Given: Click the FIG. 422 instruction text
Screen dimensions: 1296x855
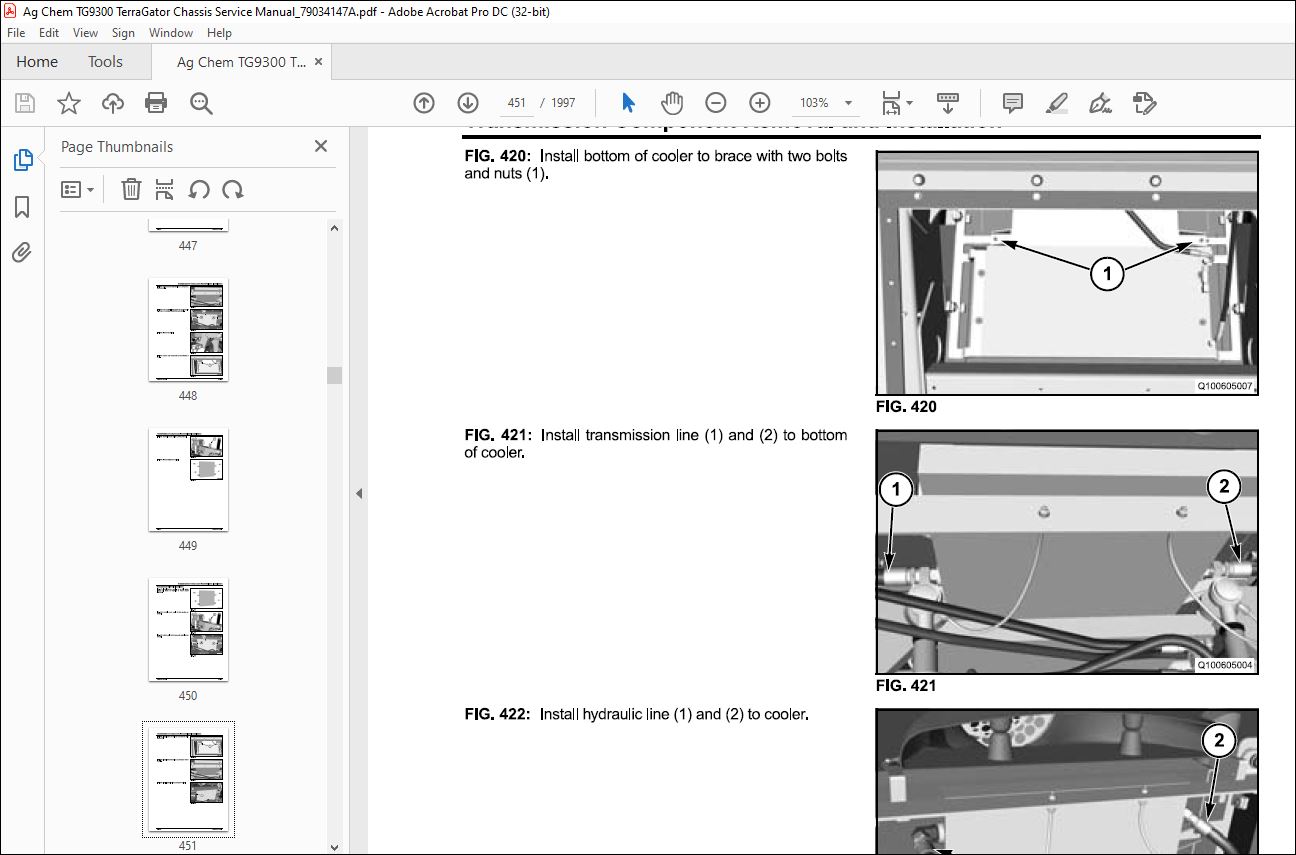Looking at the screenshot, I should (636, 714).
